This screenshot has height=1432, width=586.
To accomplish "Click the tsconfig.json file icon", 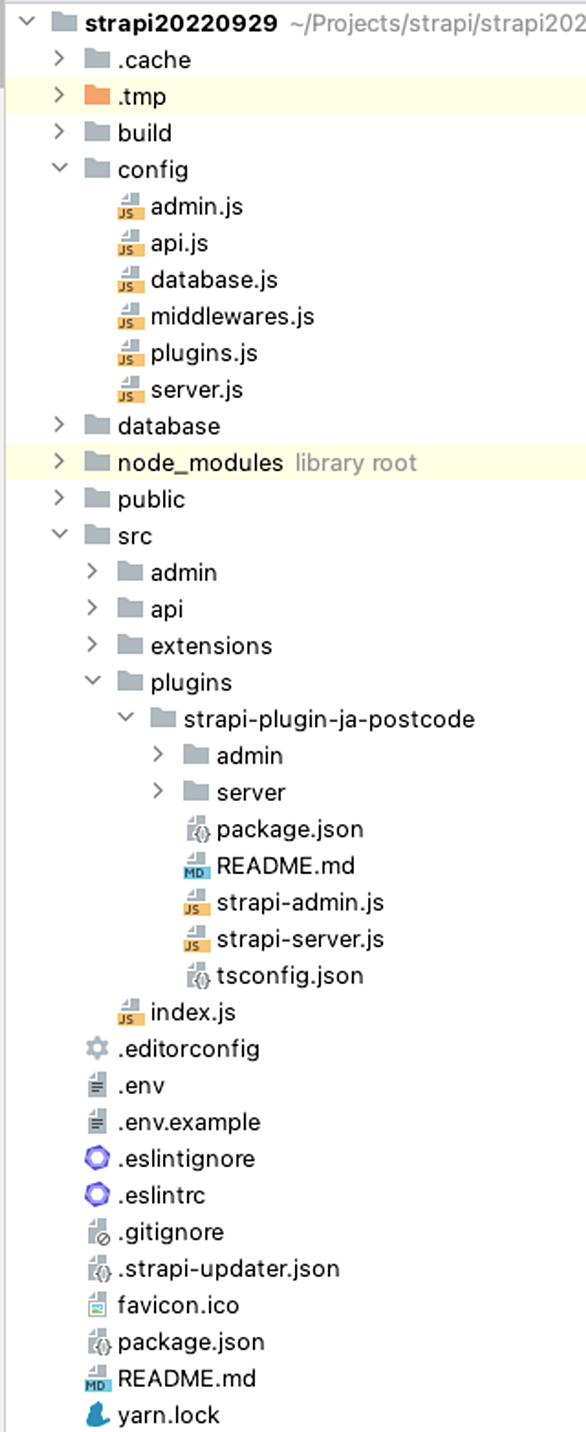I will (x=196, y=976).
